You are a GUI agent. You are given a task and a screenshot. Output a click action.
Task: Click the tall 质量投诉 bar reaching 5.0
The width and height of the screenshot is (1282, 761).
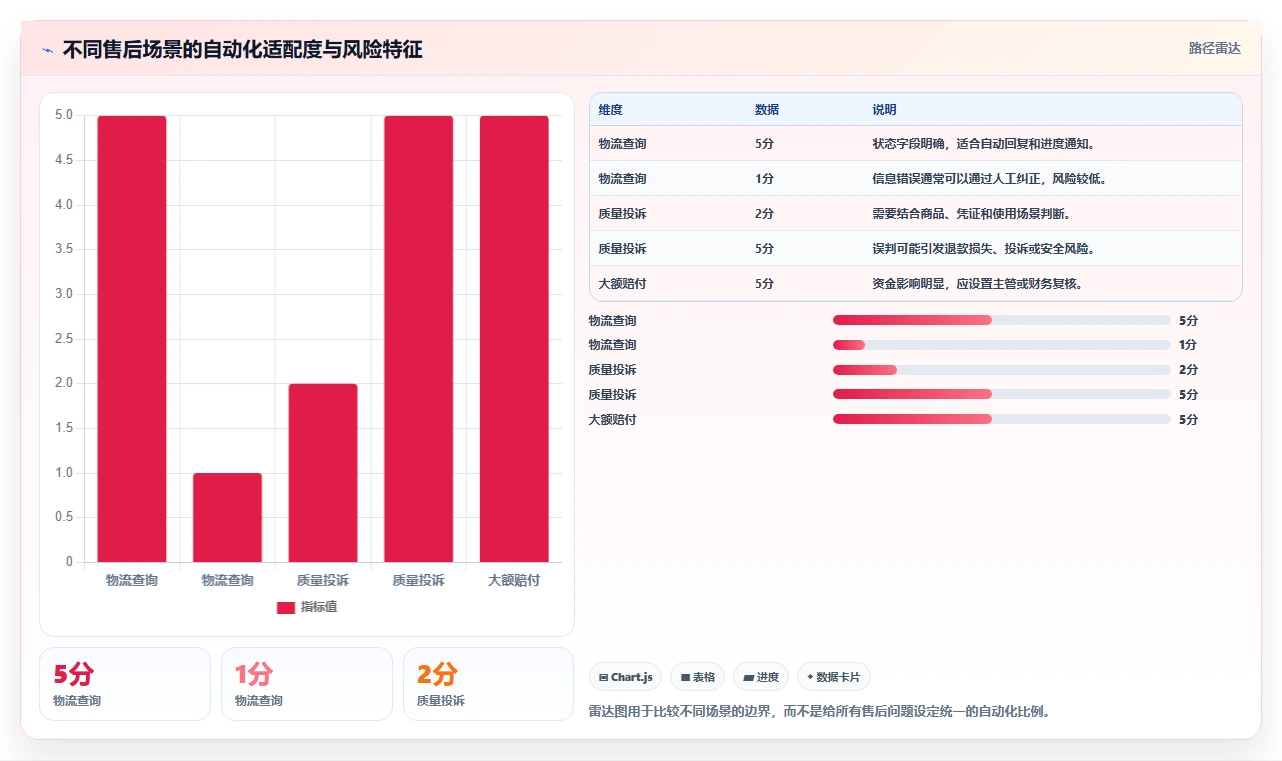[419, 339]
